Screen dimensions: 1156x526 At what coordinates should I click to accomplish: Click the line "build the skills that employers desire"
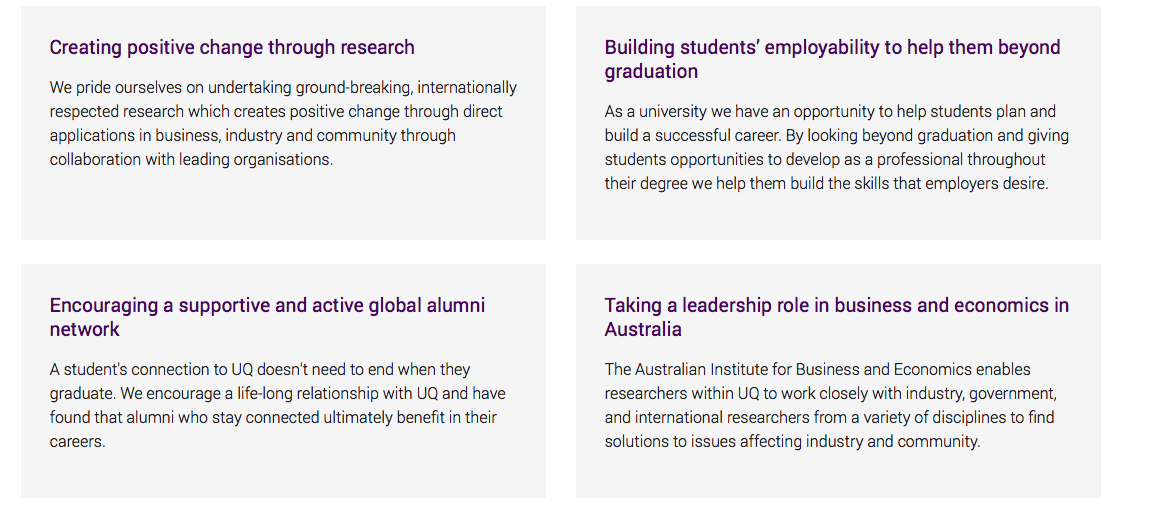pyautogui.click(x=919, y=184)
